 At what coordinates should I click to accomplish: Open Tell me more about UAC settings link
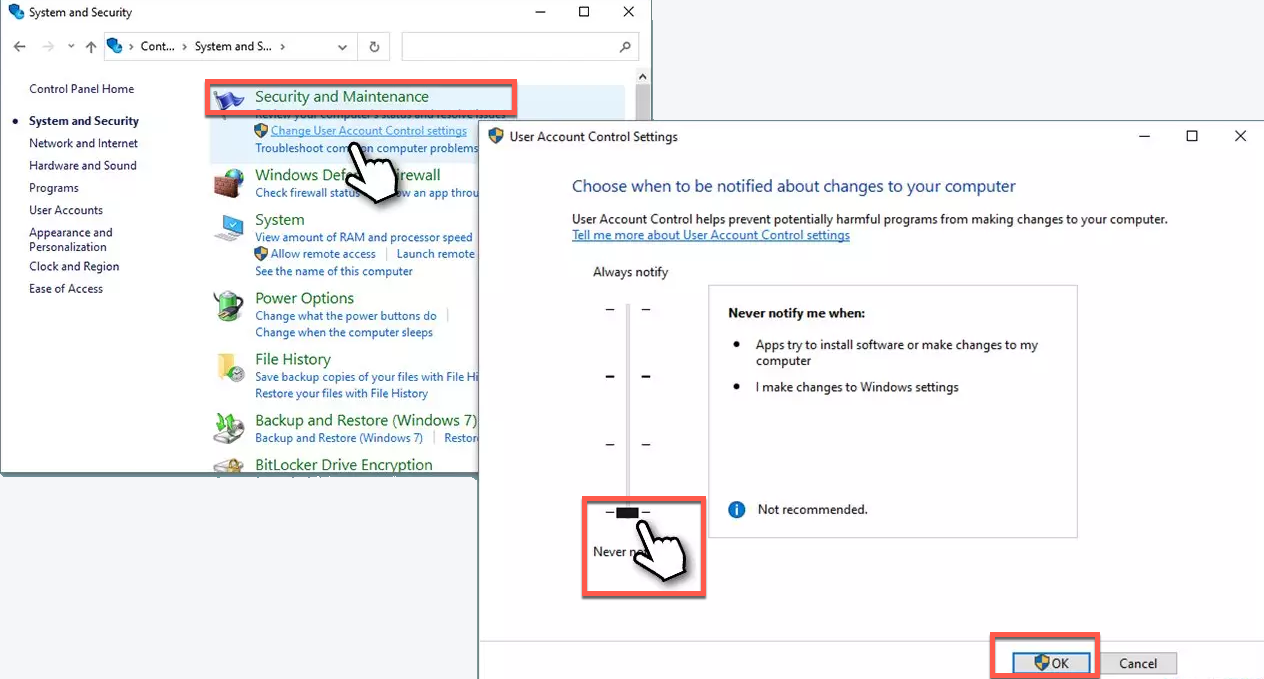tap(710, 235)
